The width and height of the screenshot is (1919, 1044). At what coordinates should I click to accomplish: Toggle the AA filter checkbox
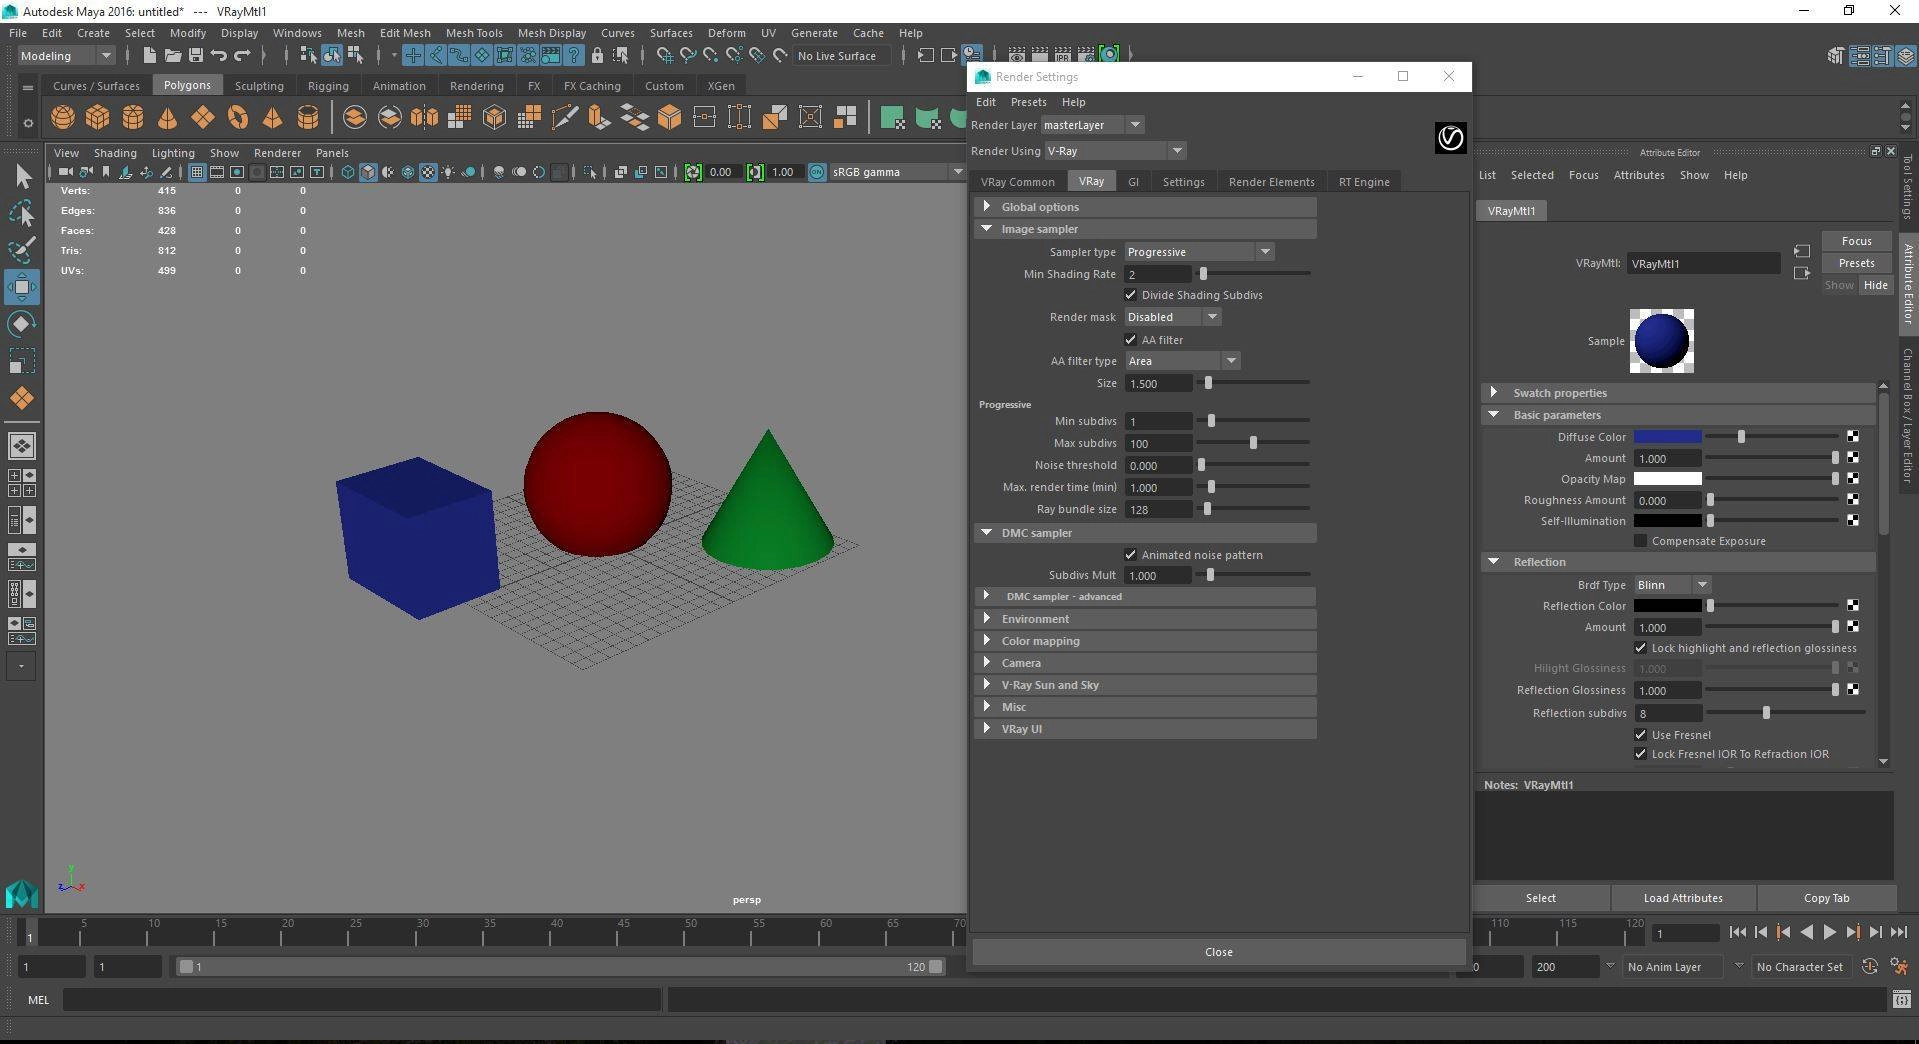1130,340
